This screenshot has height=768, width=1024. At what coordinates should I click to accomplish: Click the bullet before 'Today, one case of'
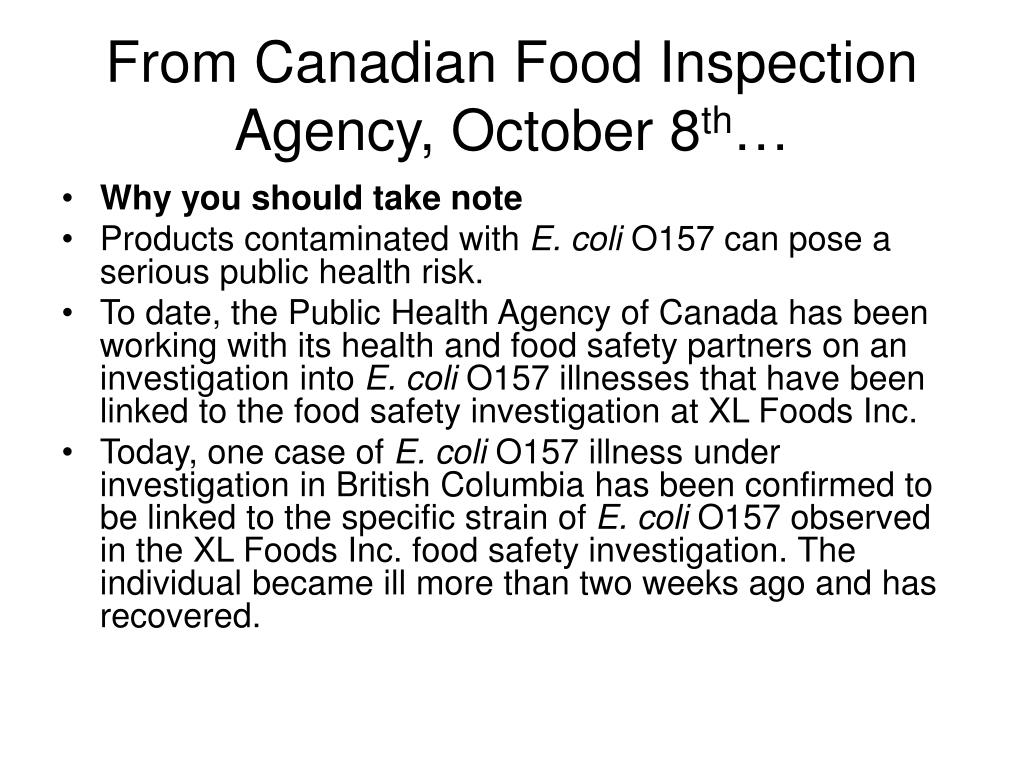67,453
